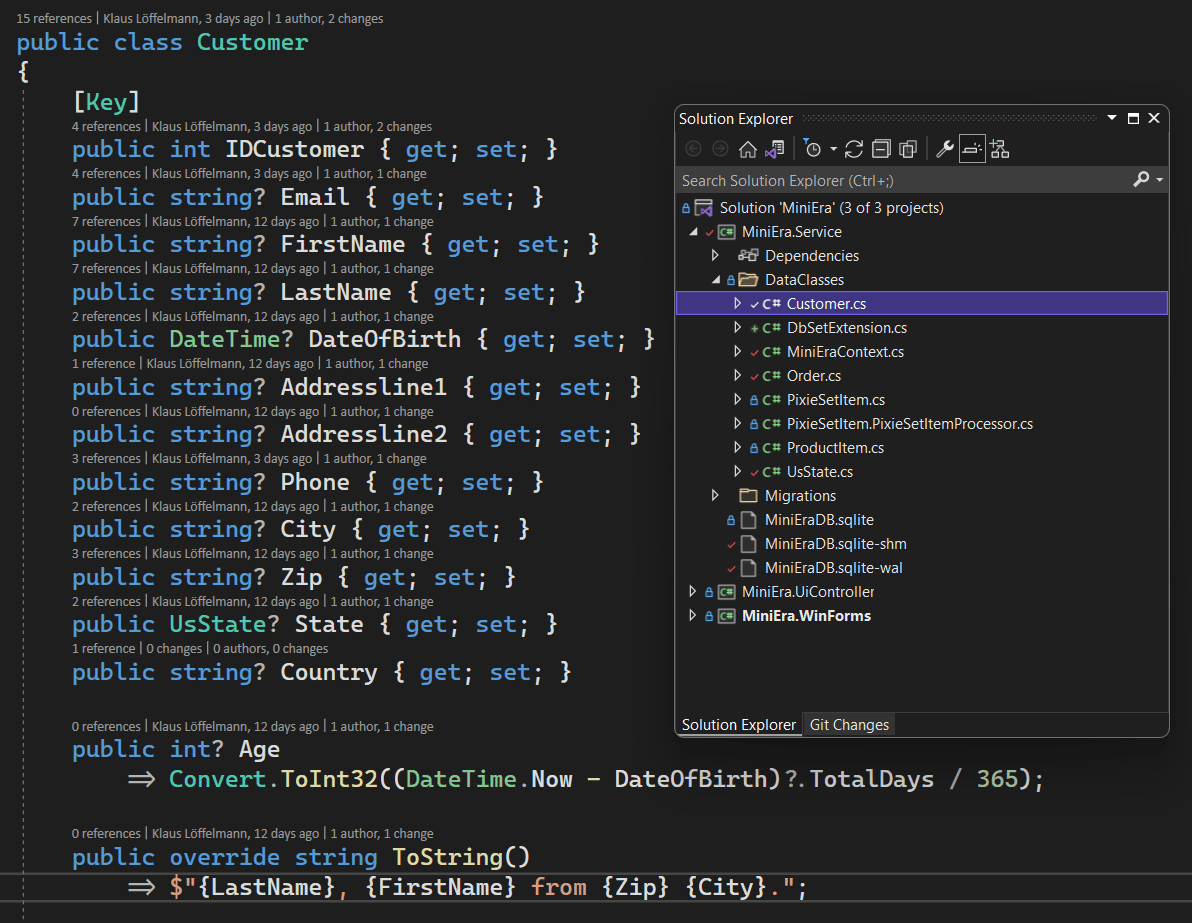
Task: Expand the Dependencies node
Action: coord(714,255)
